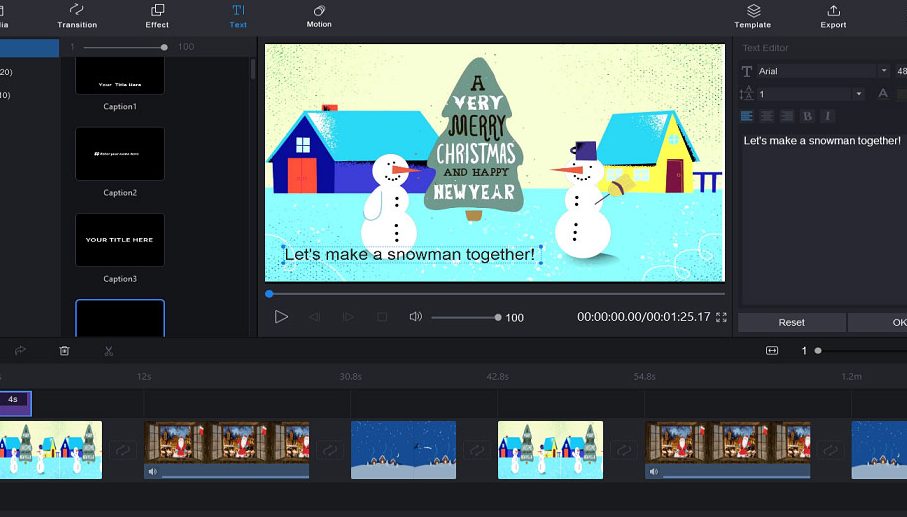
Task: Mute the preview volume speaker icon
Action: pos(415,317)
